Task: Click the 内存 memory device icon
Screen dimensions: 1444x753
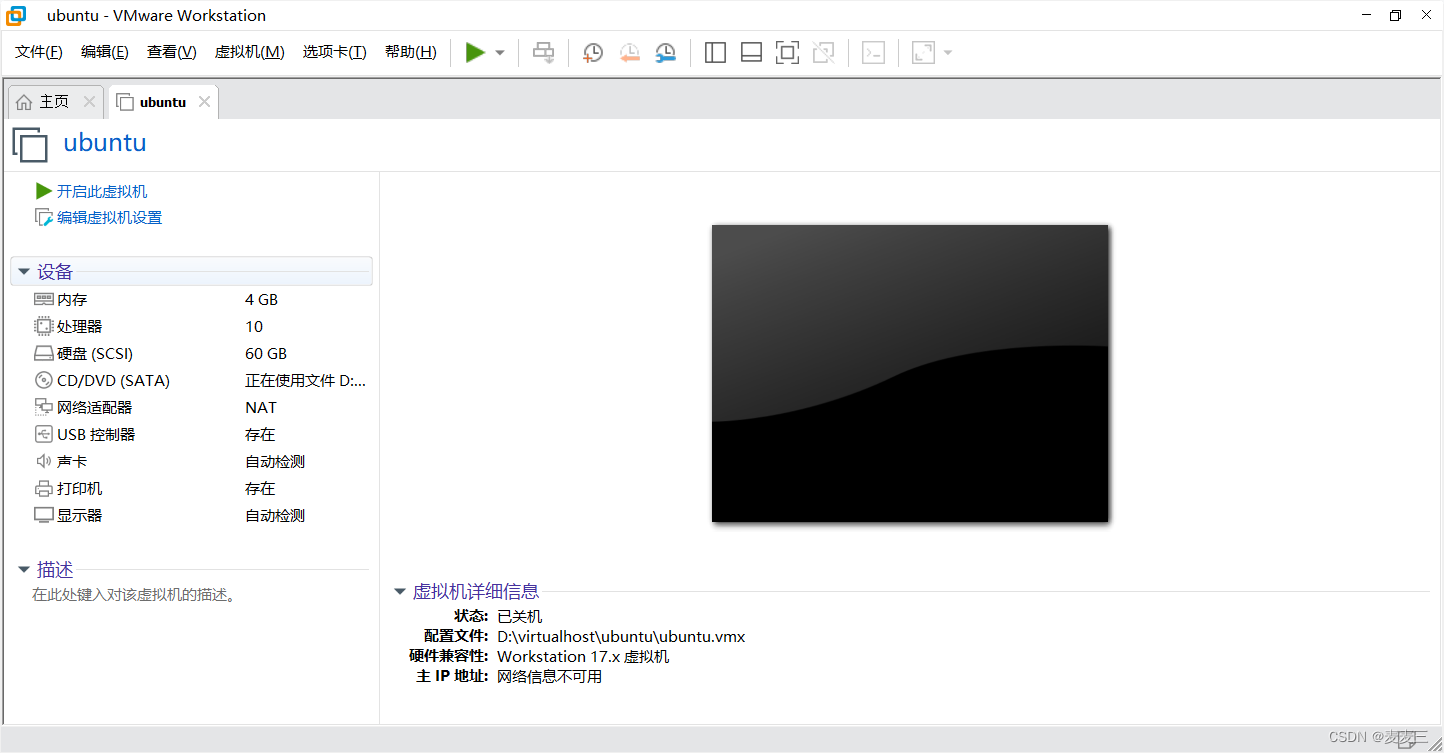Action: [43, 299]
